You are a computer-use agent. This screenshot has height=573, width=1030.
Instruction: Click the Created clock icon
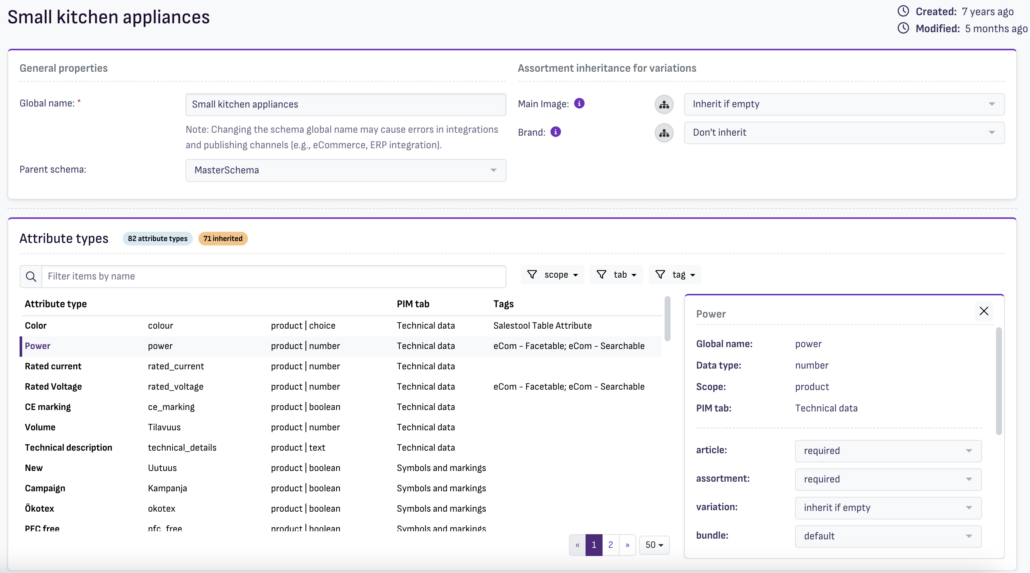[903, 11]
